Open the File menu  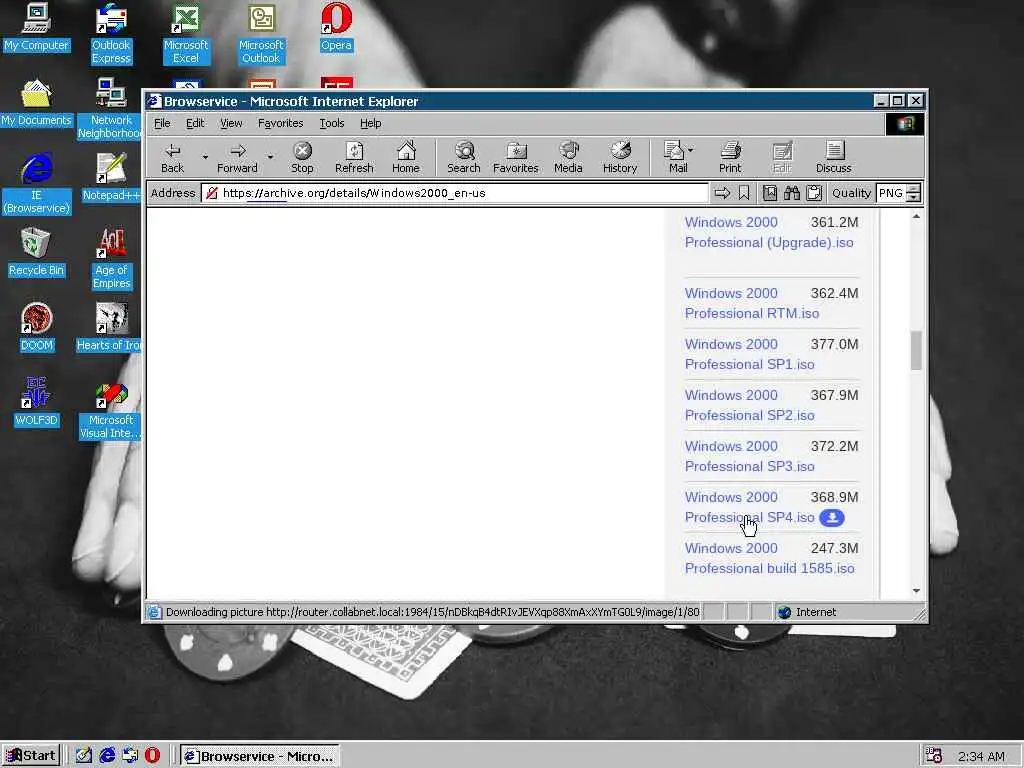click(162, 123)
